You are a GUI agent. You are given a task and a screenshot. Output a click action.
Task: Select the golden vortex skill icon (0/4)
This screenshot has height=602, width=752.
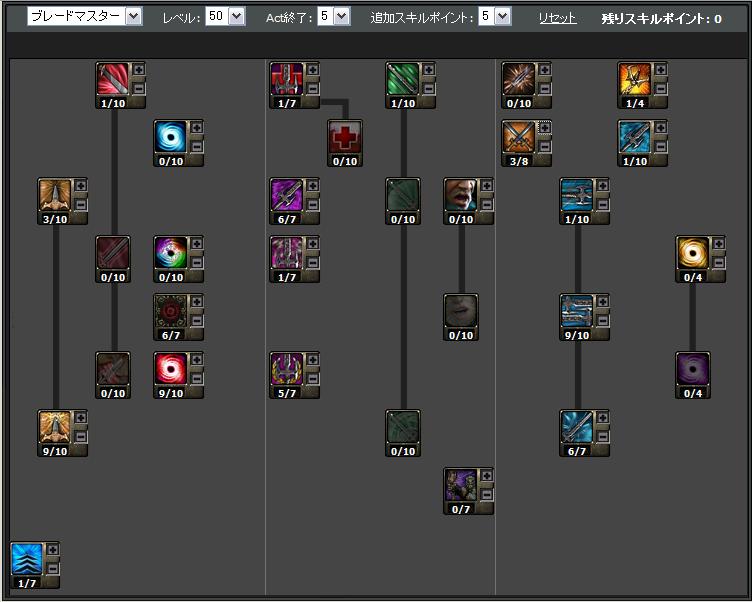point(693,253)
